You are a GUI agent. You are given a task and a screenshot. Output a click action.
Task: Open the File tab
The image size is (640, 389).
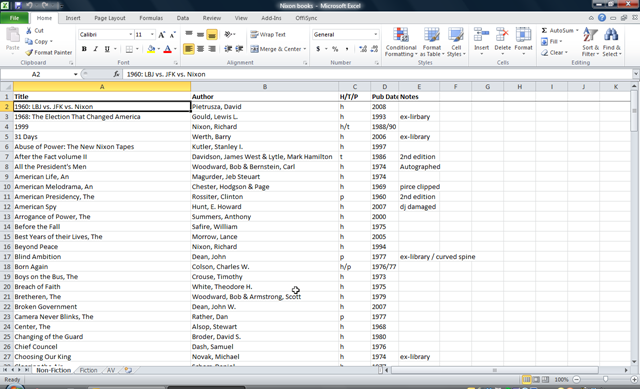(14, 18)
